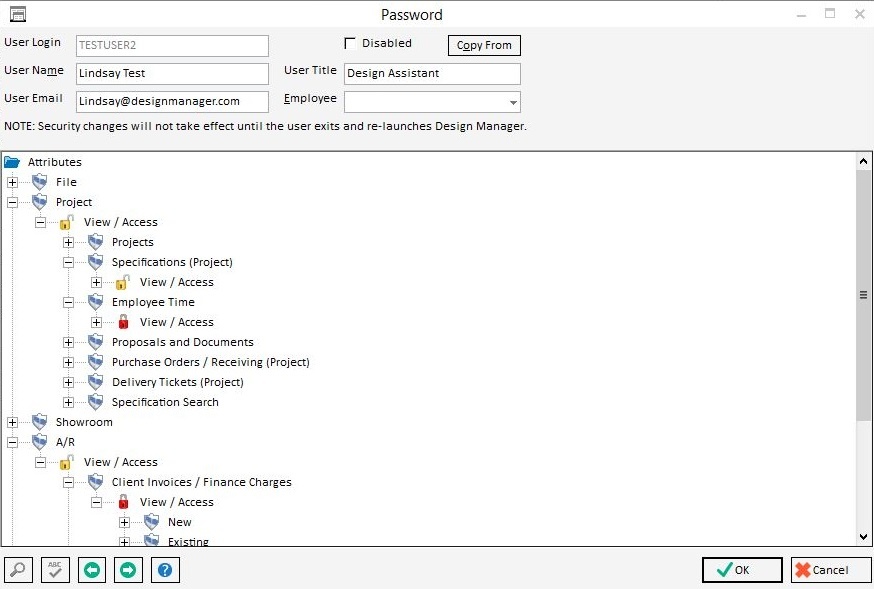Click the red padlock on Employee Time View/Access
This screenshot has height=589, width=874.
tap(122, 321)
